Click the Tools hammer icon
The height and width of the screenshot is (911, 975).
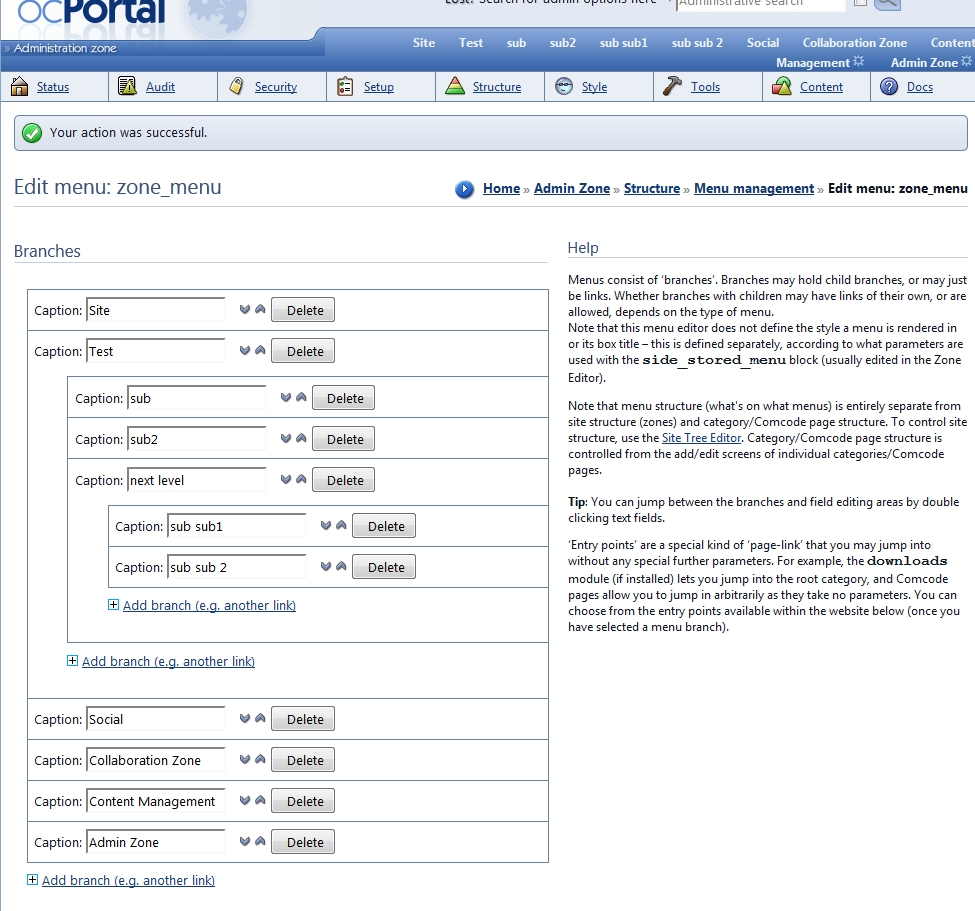[673, 87]
